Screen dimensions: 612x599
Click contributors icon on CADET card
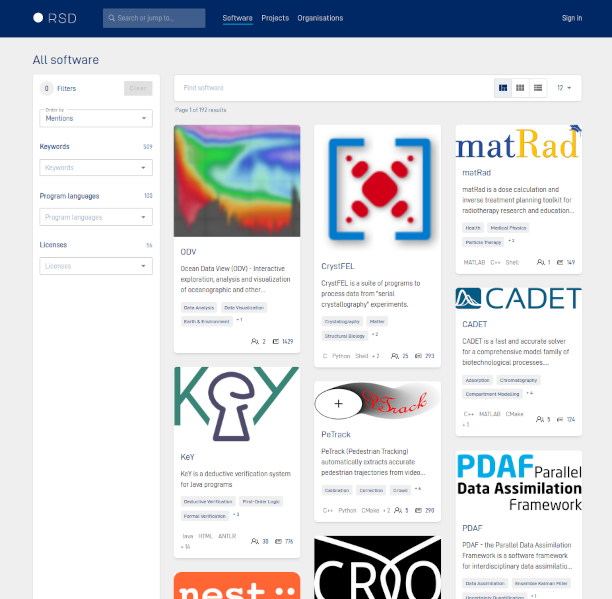coord(540,419)
